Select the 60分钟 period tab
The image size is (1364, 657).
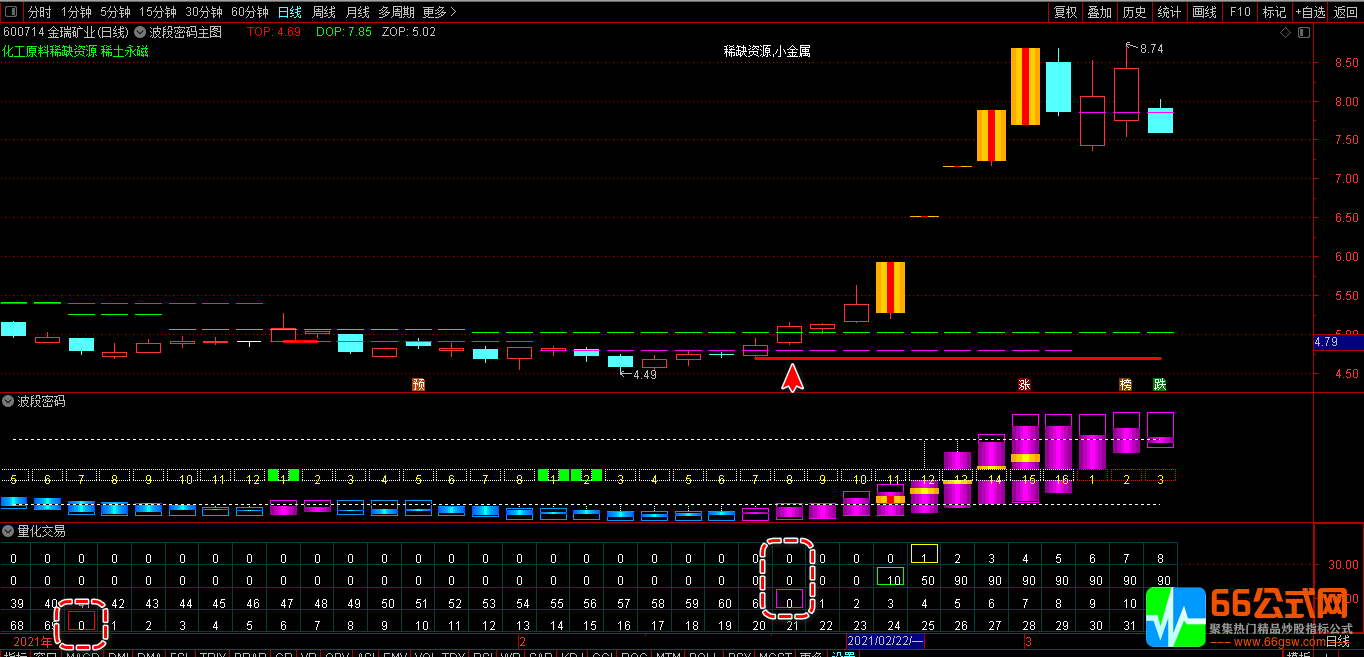point(249,12)
